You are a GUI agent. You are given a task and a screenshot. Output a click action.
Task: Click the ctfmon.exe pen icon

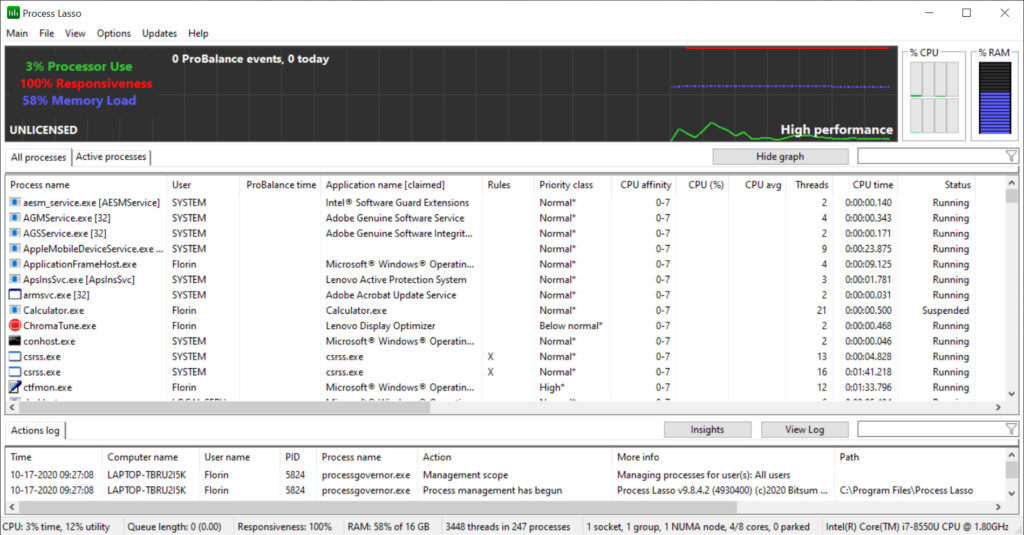[14, 387]
